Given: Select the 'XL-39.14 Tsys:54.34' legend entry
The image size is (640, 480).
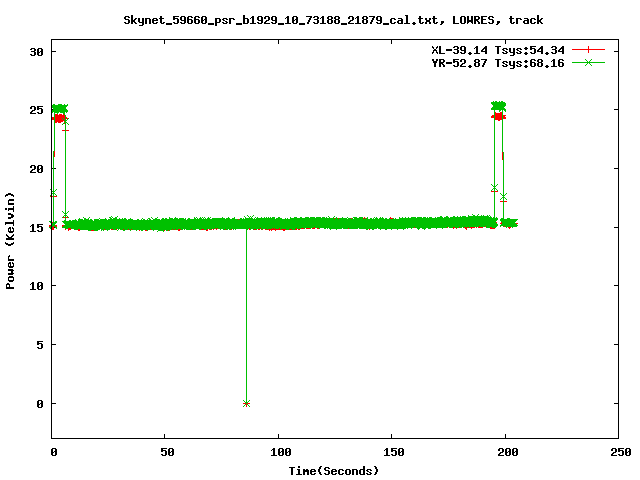Looking at the screenshot, I should click(x=498, y=50).
